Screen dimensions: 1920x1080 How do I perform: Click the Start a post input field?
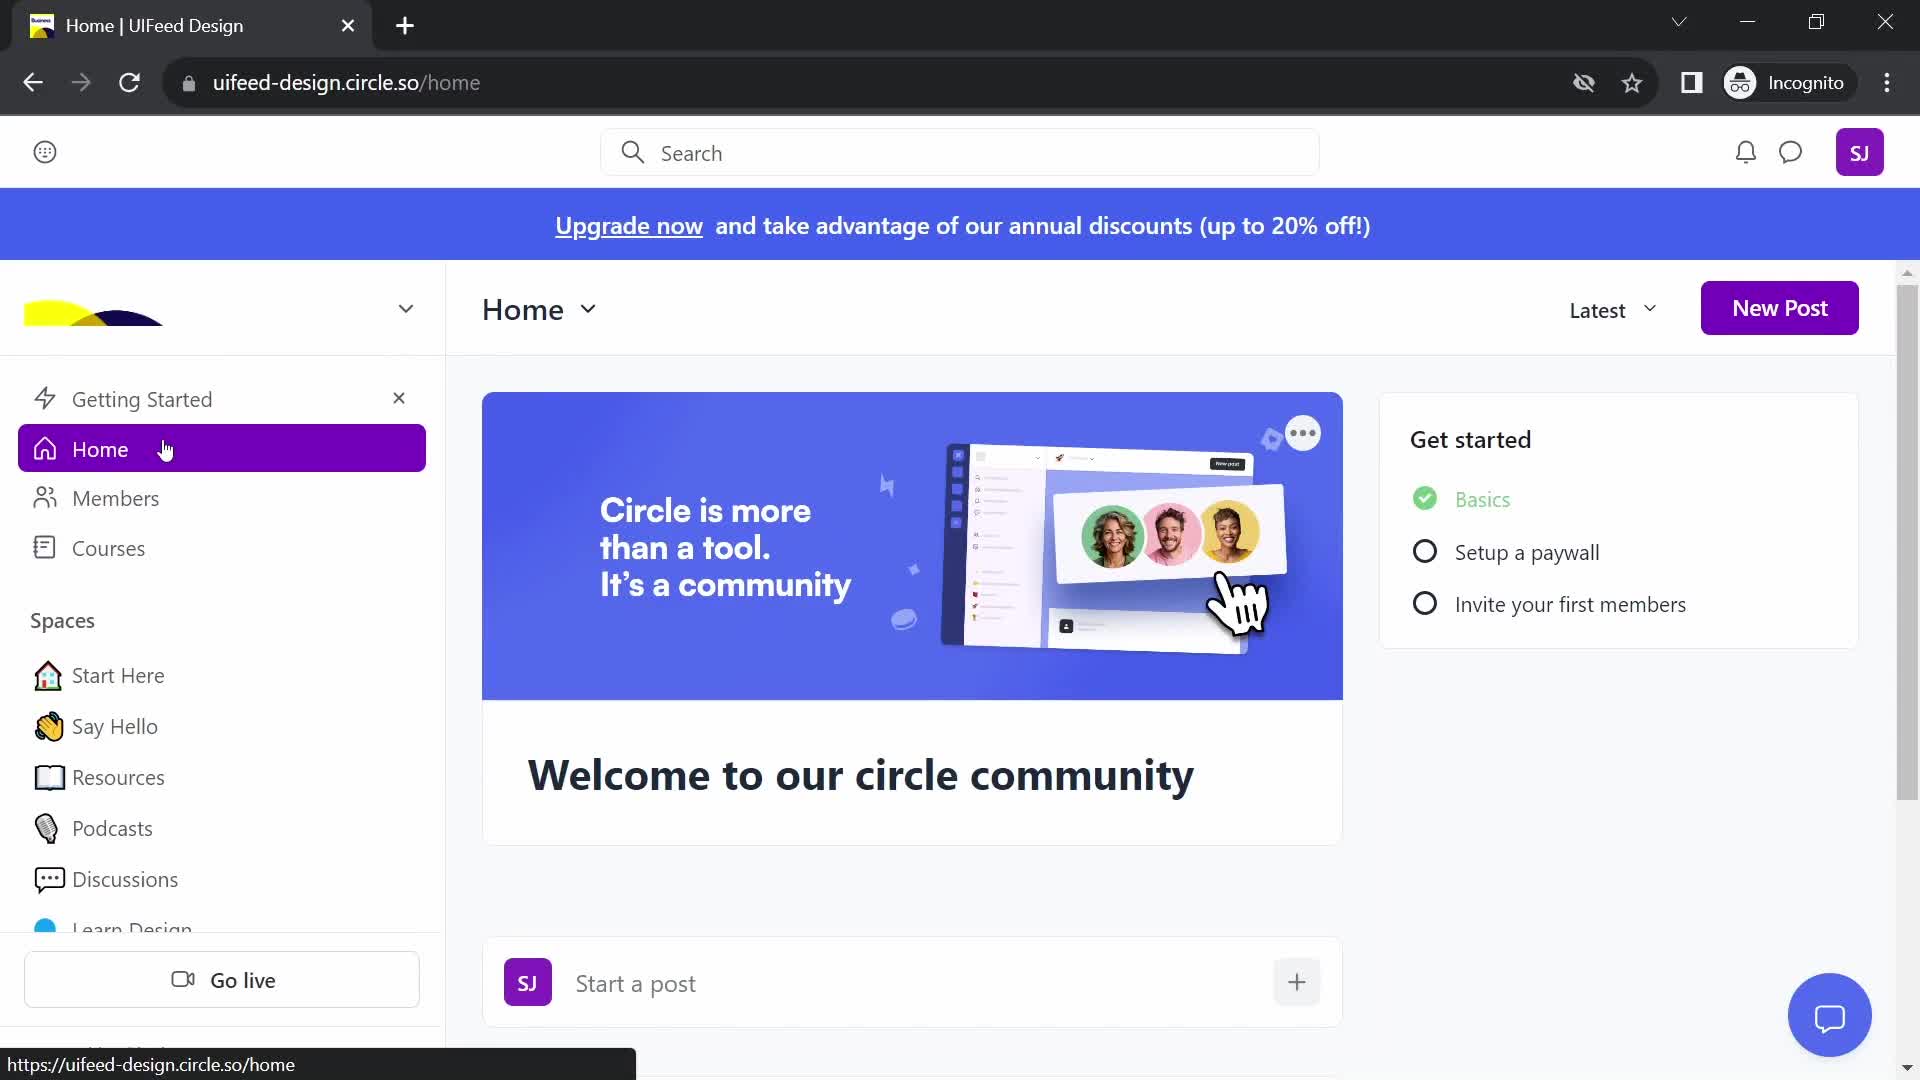pyautogui.click(x=910, y=982)
